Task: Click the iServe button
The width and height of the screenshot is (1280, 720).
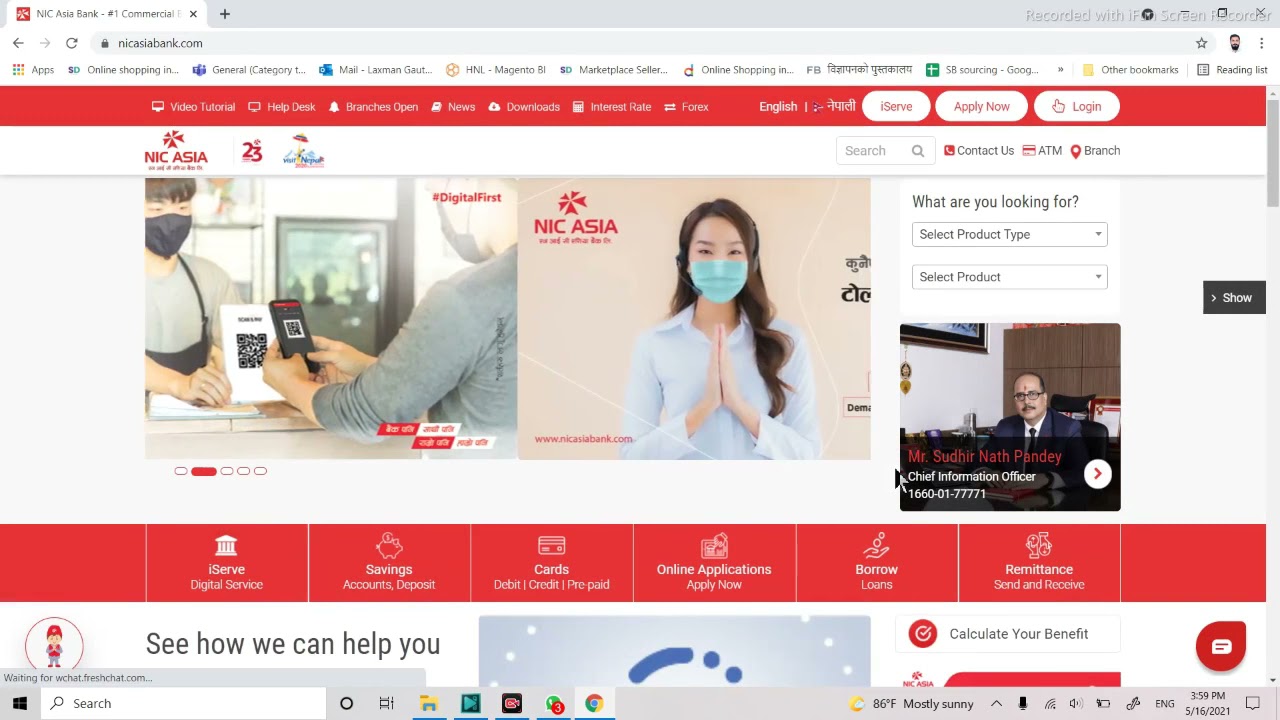Action: pos(896,107)
